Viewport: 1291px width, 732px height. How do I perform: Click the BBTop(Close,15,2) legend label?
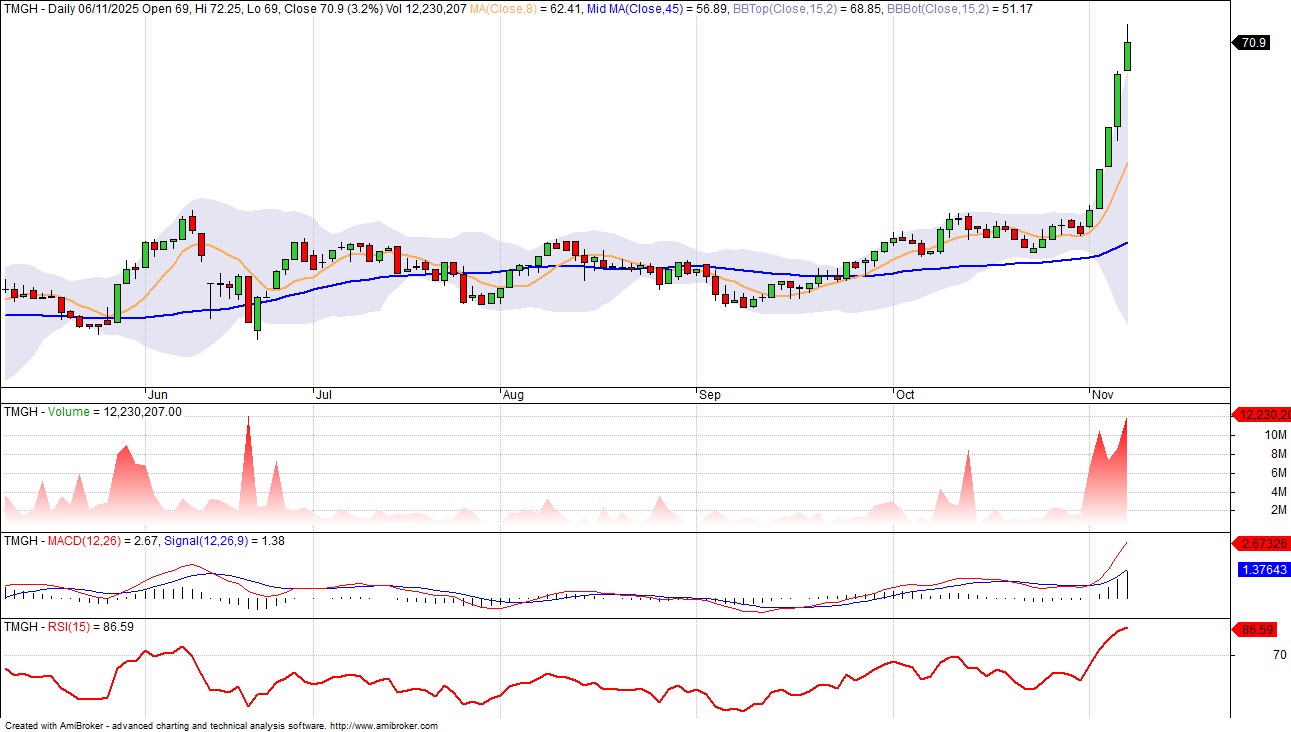point(788,9)
